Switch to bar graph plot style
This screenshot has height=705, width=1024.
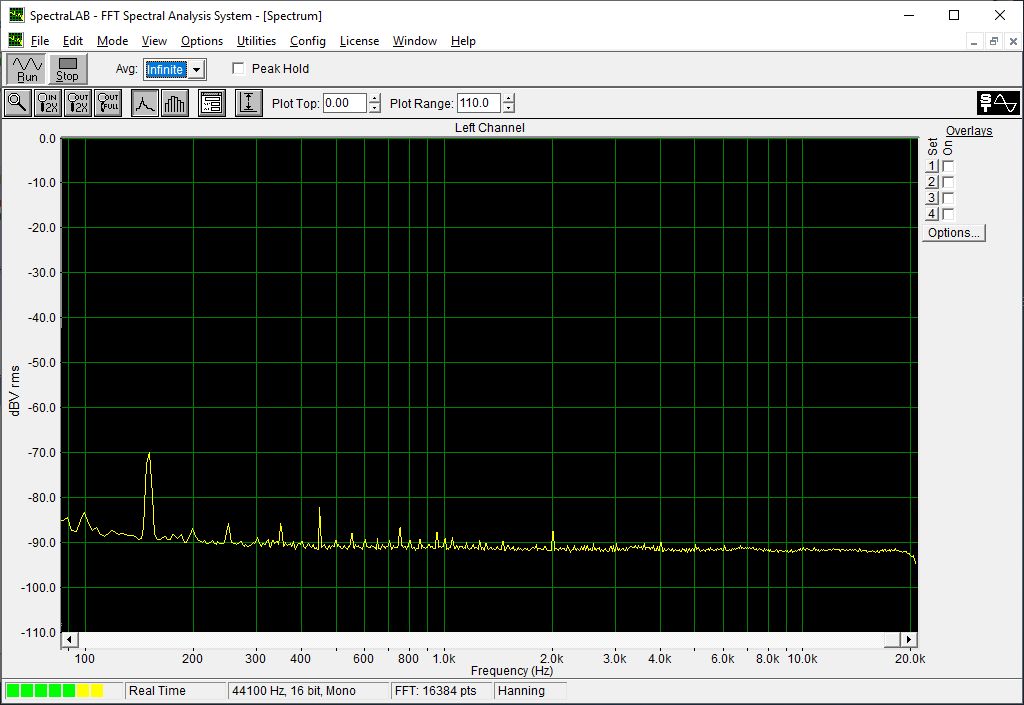[174, 103]
